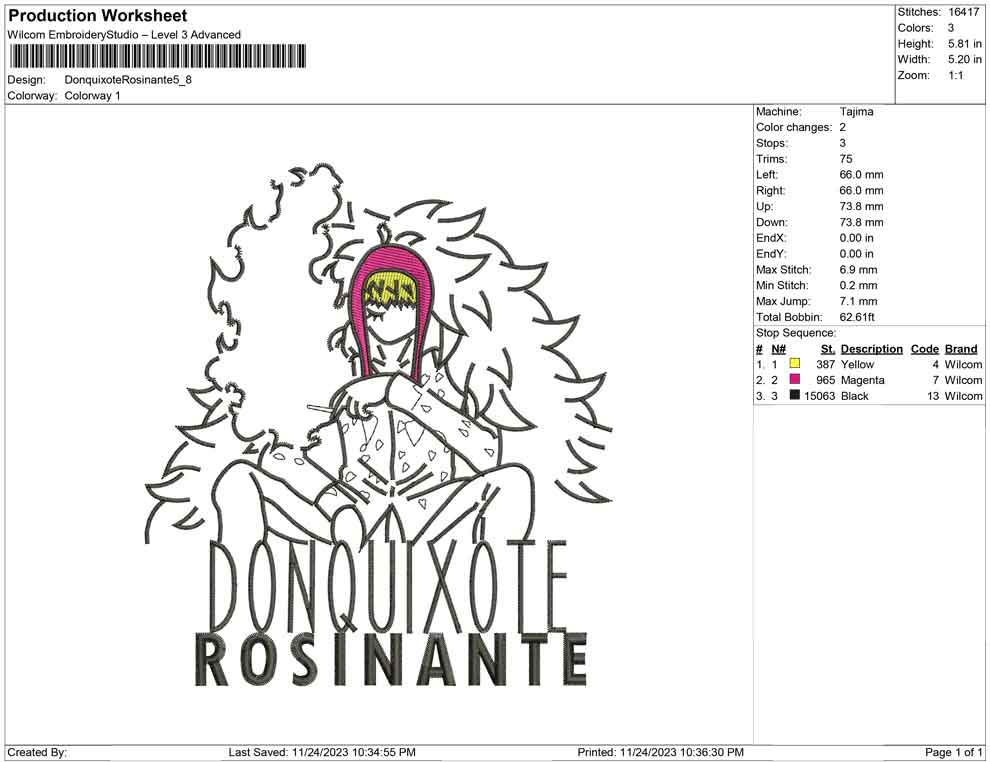Image resolution: width=990 pixels, height=762 pixels.
Task: Click the 'Description' column header
Action: pyautogui.click(x=872, y=349)
